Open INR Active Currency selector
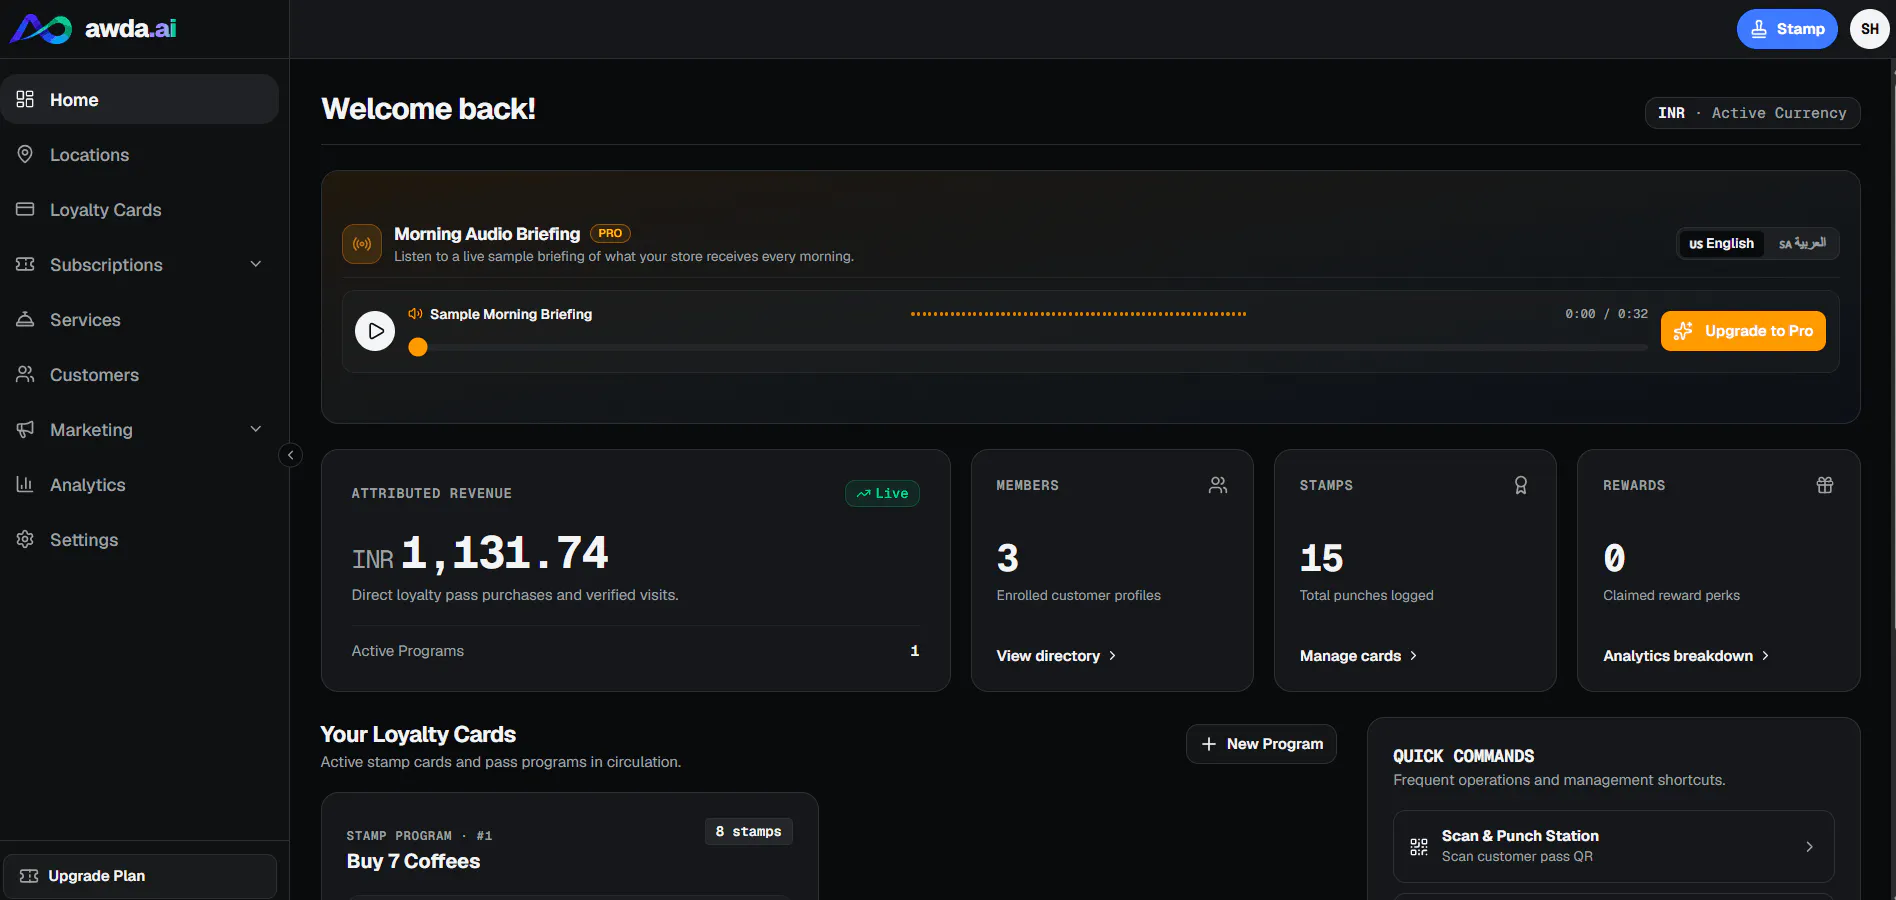1896x900 pixels. (x=1752, y=113)
